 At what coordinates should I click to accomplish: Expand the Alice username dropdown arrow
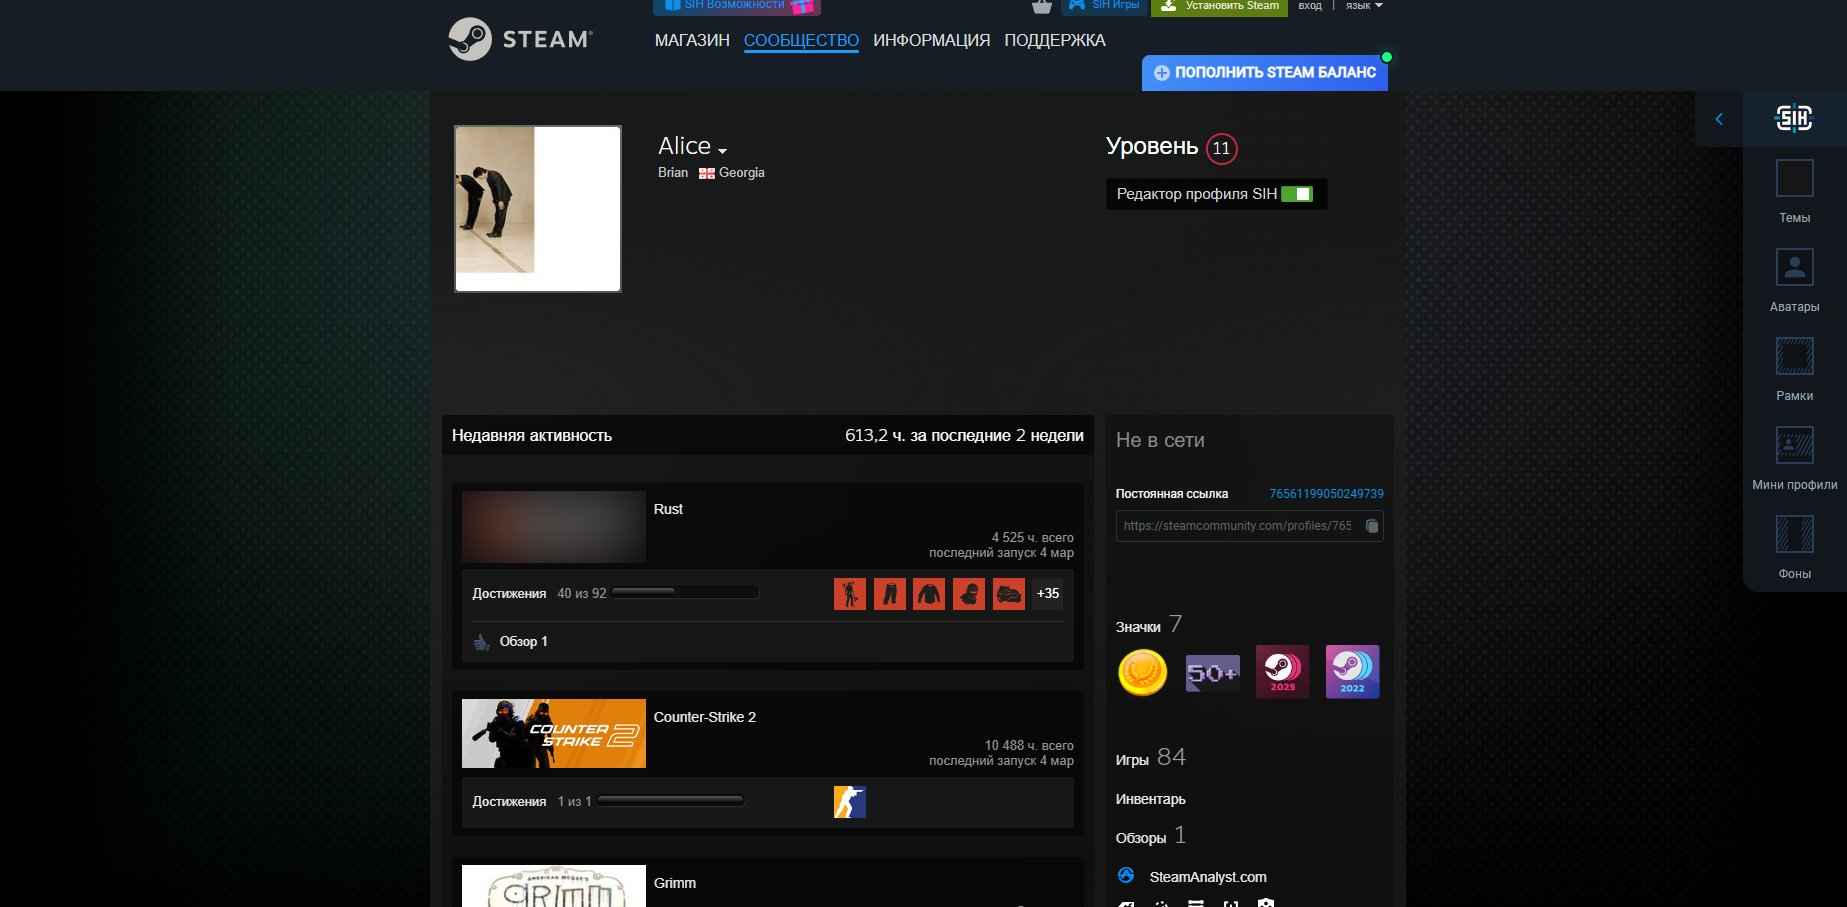tap(722, 151)
